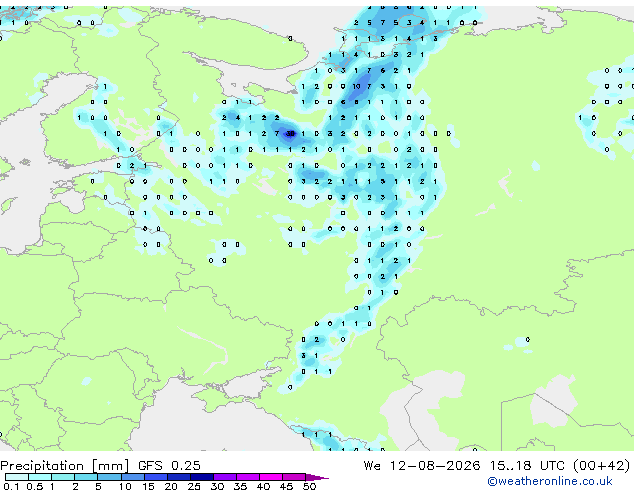Image resolution: width=634 pixels, height=490 pixels.
Task: Click the date text 'We 12-08-2026'
Action: coord(422,466)
